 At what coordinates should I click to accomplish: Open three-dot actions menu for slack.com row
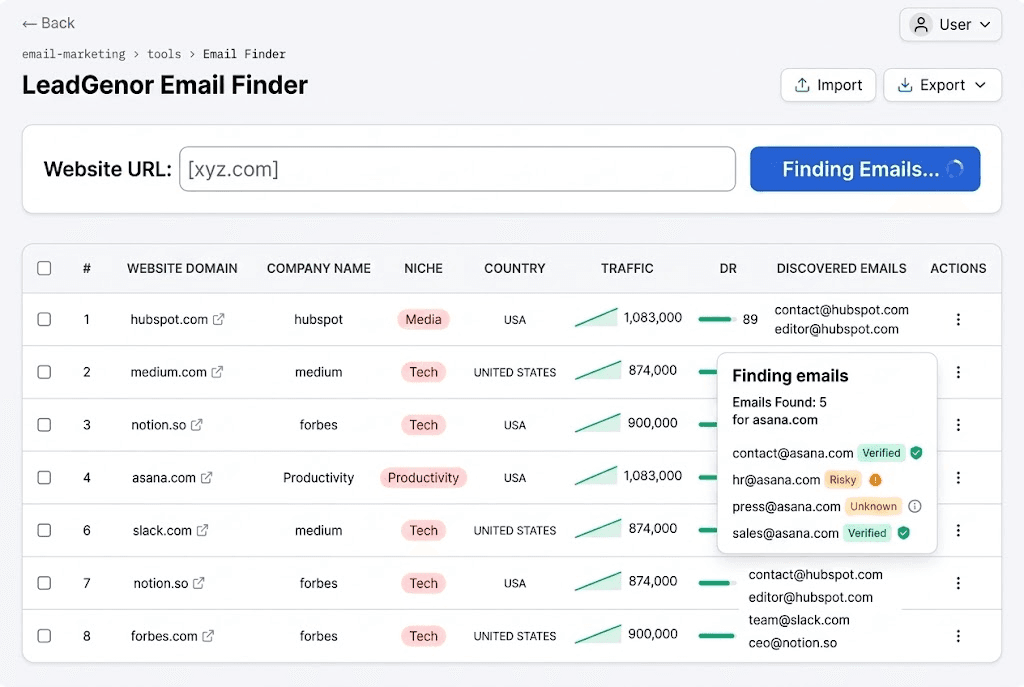pos(958,530)
